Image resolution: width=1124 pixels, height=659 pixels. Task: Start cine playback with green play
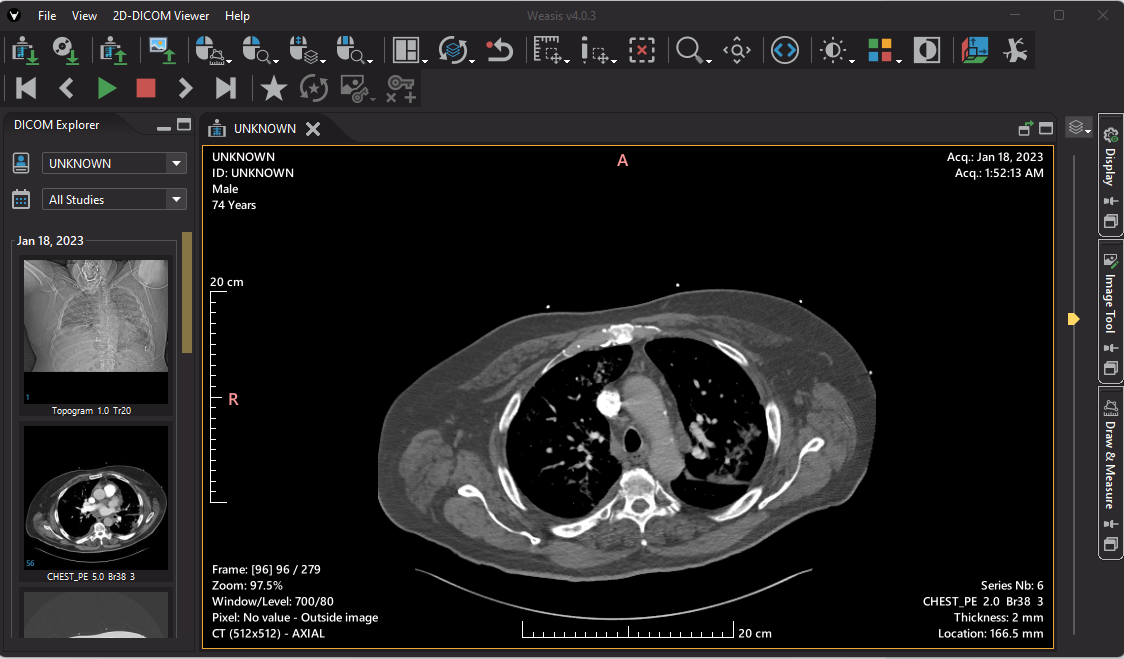[107, 88]
